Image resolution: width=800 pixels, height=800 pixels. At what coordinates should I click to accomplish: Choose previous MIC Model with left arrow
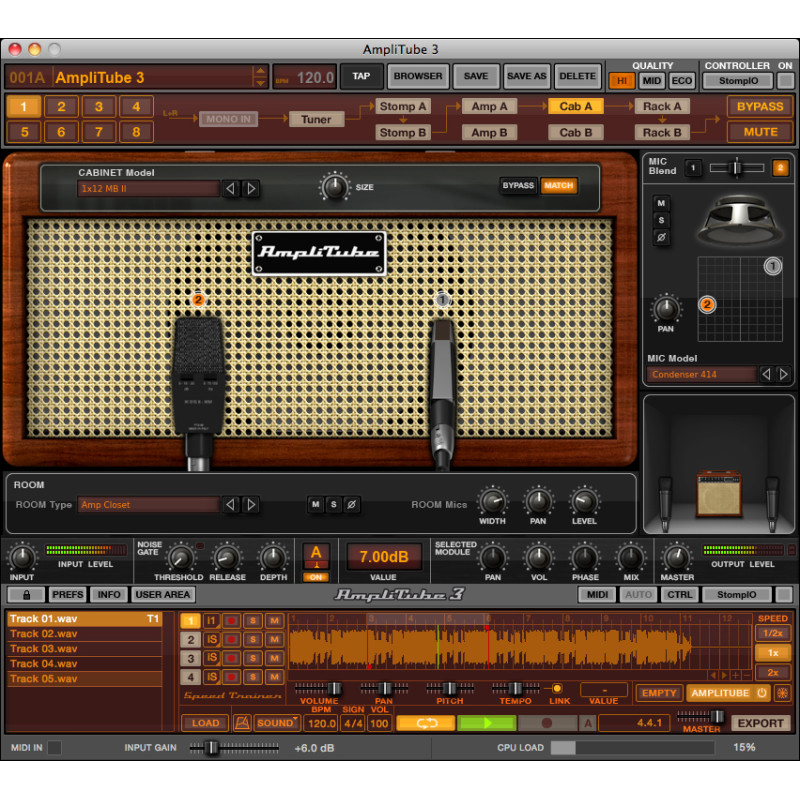tap(766, 374)
